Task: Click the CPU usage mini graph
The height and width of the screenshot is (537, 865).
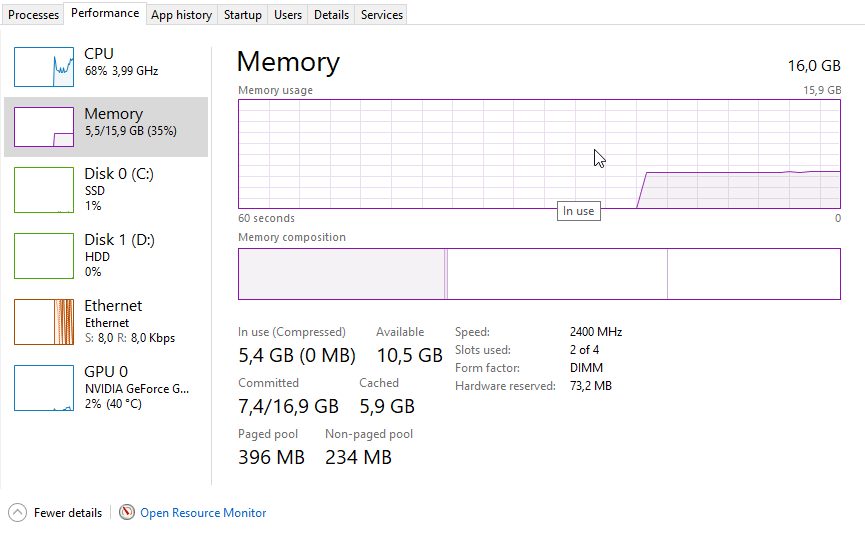Action: pos(44,67)
